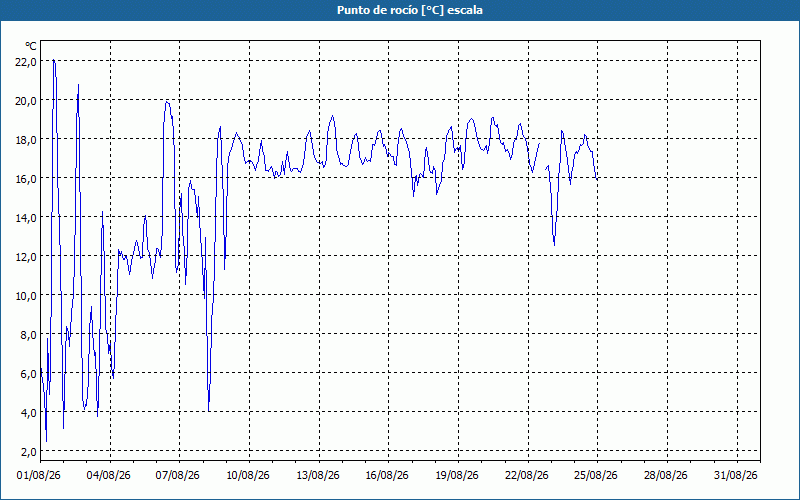Select the 4,0 y-axis label

click(x=30, y=413)
